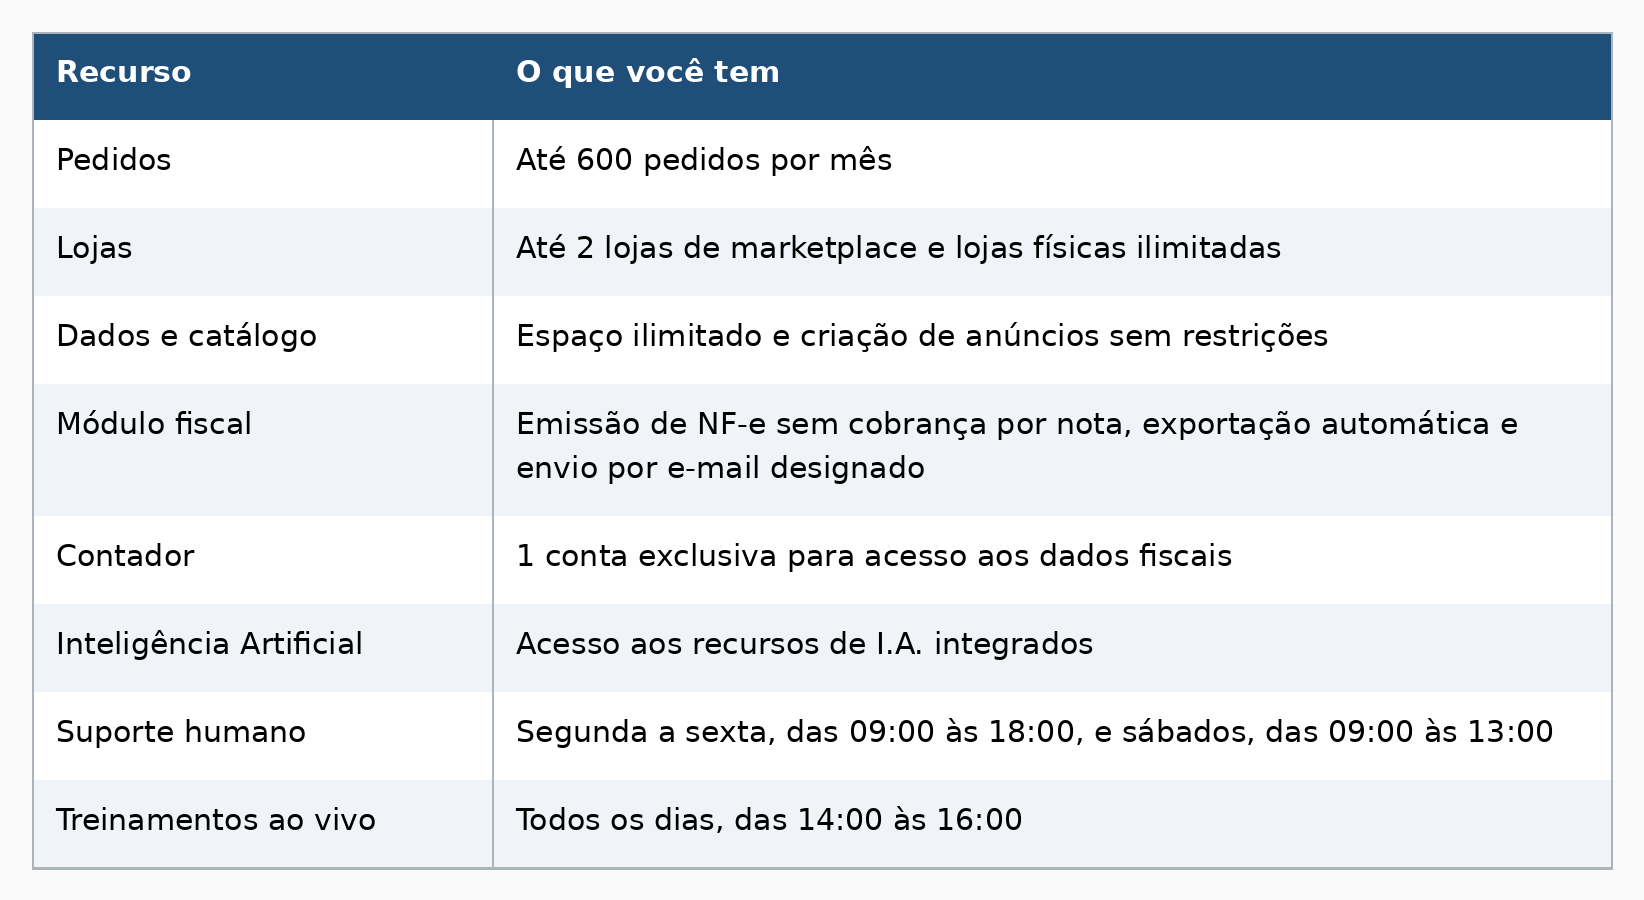Select the Contador row label
The height and width of the screenshot is (900, 1644).
point(125,557)
